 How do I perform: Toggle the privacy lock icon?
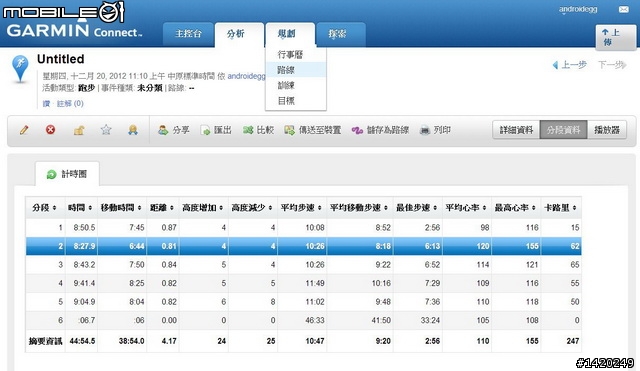pos(79,130)
